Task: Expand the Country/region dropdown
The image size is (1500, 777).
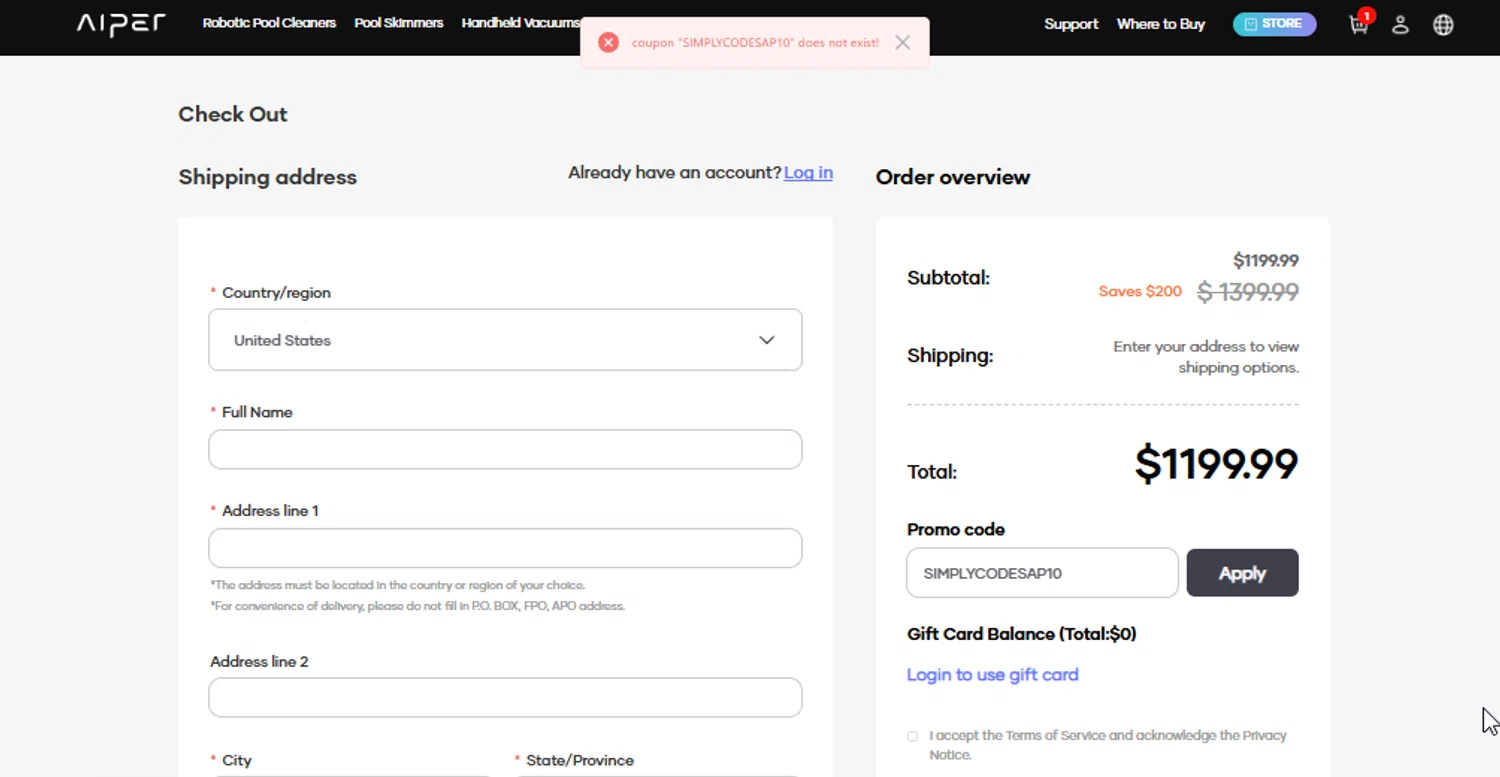Action: click(505, 340)
